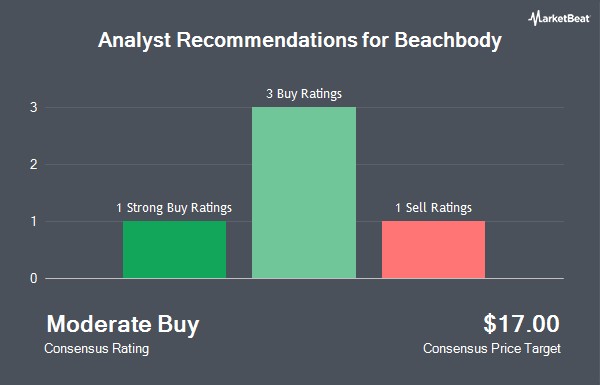Select the light green Buy Ratings bar

(x=304, y=192)
